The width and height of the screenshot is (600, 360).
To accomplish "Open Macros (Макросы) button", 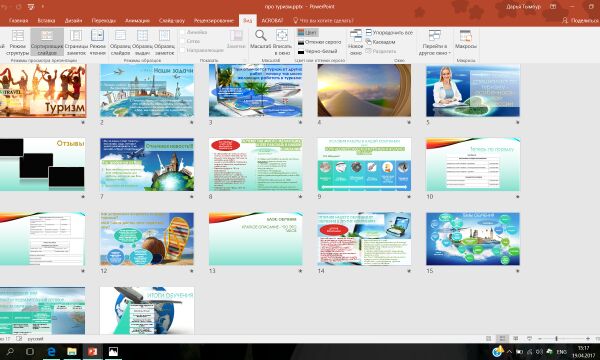I will [466, 39].
